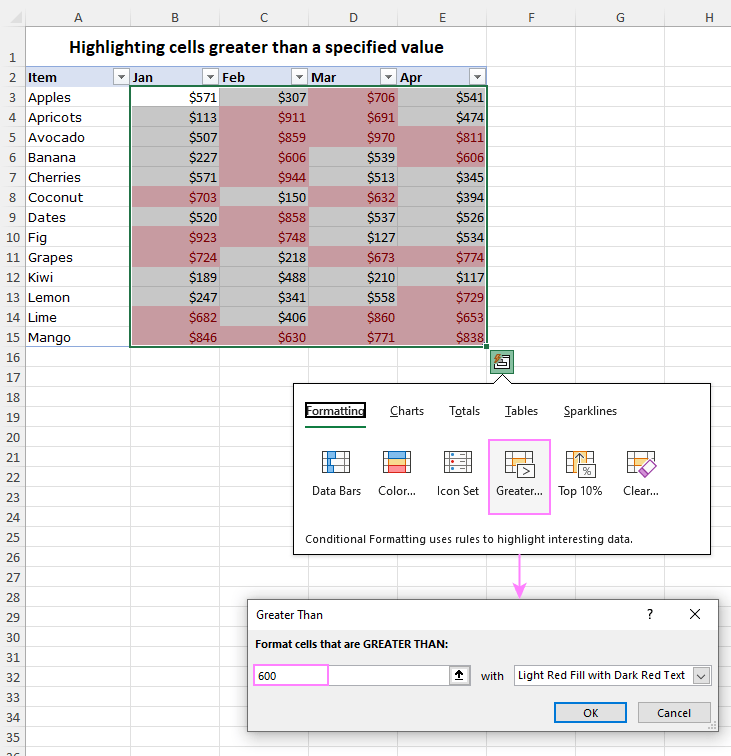Screen dimensions: 731x756
Task: Switch to the Charts tab
Action: point(407,411)
